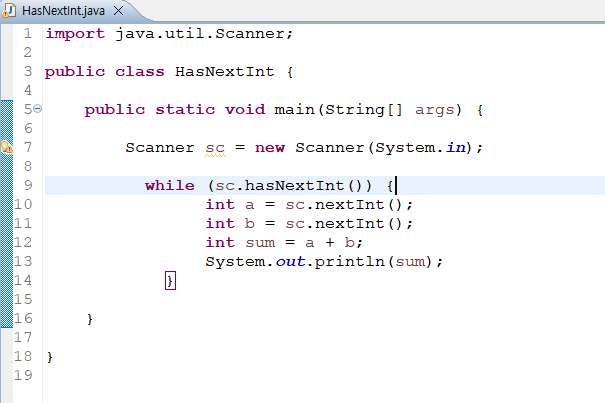The height and width of the screenshot is (403, 605).
Task: Click line number 19 in the gutter
Action: [23, 375]
